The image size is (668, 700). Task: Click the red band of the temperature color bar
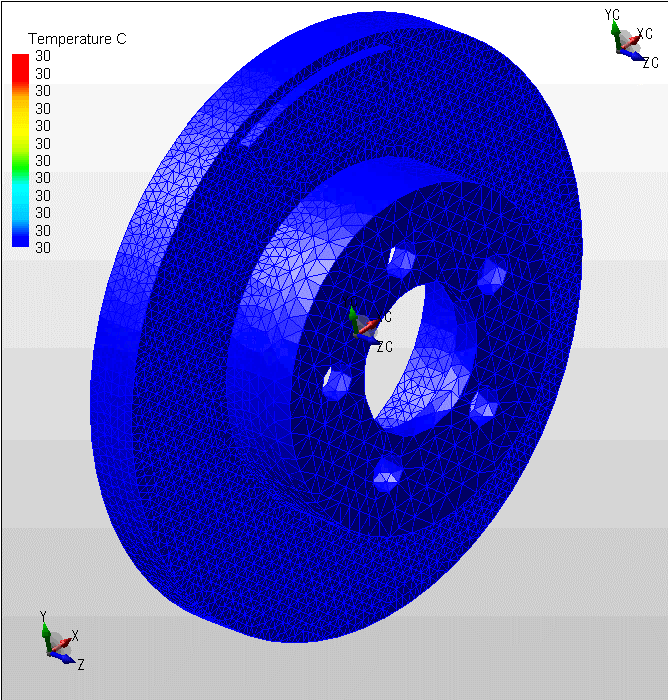(19, 66)
